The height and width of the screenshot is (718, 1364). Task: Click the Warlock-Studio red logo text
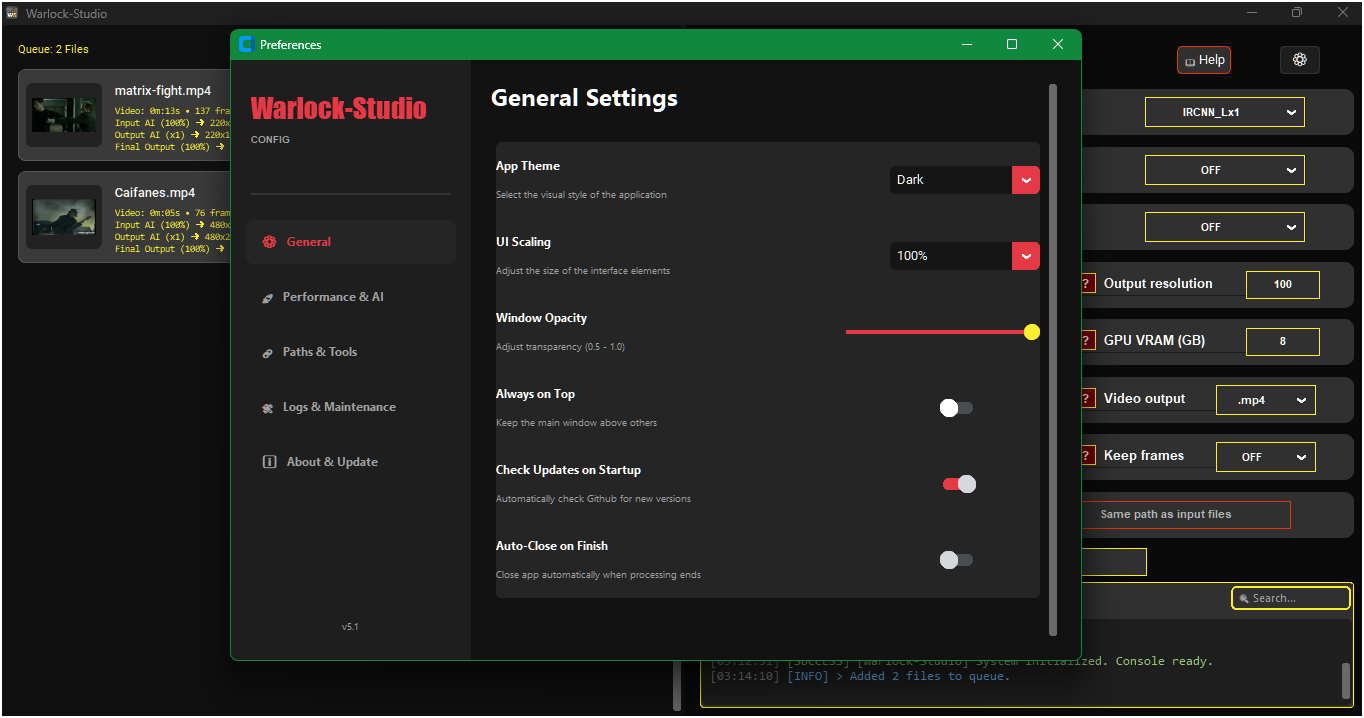pos(338,108)
